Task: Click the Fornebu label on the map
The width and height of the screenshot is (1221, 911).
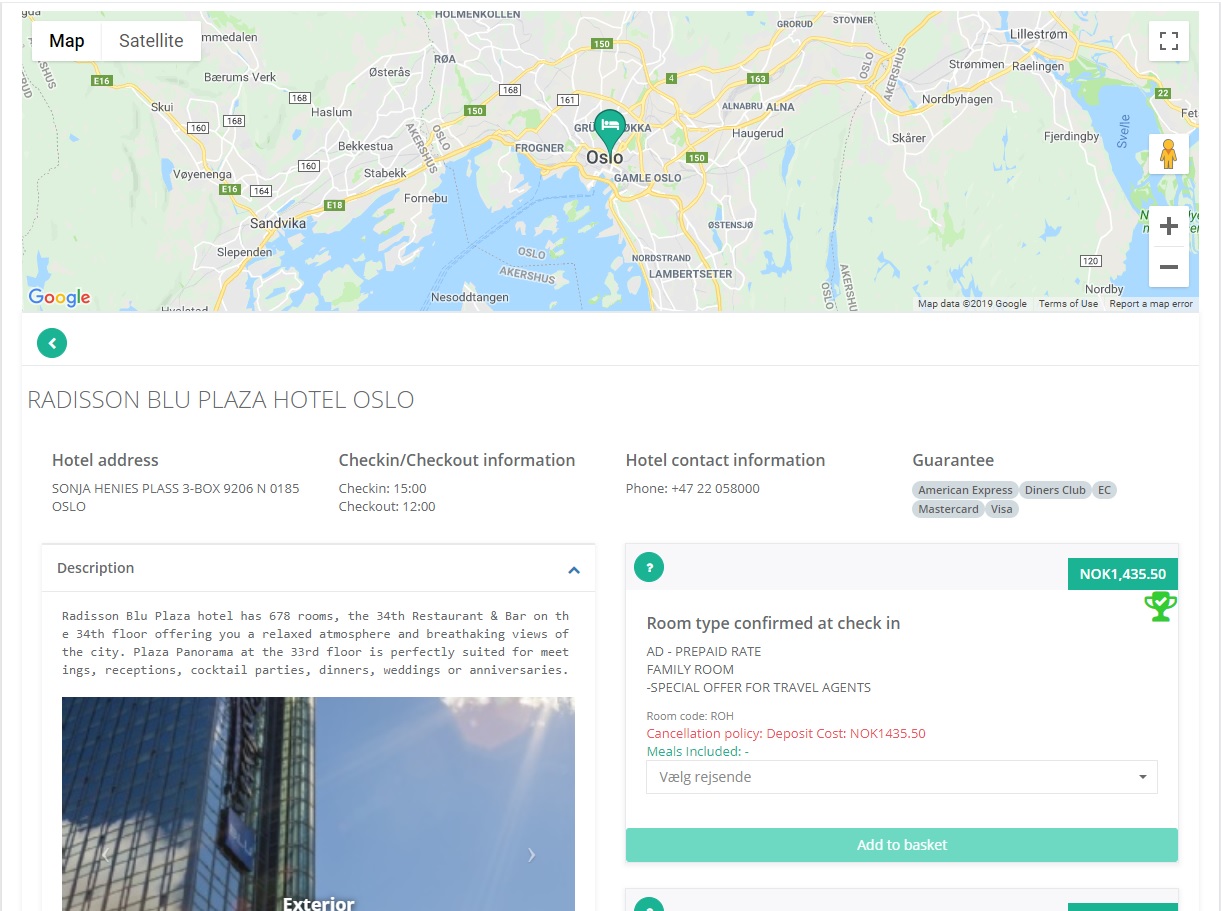Action: coord(425,198)
